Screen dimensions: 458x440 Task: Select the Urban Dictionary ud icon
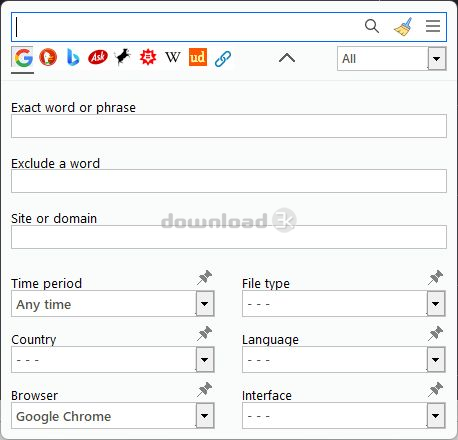(x=198, y=57)
